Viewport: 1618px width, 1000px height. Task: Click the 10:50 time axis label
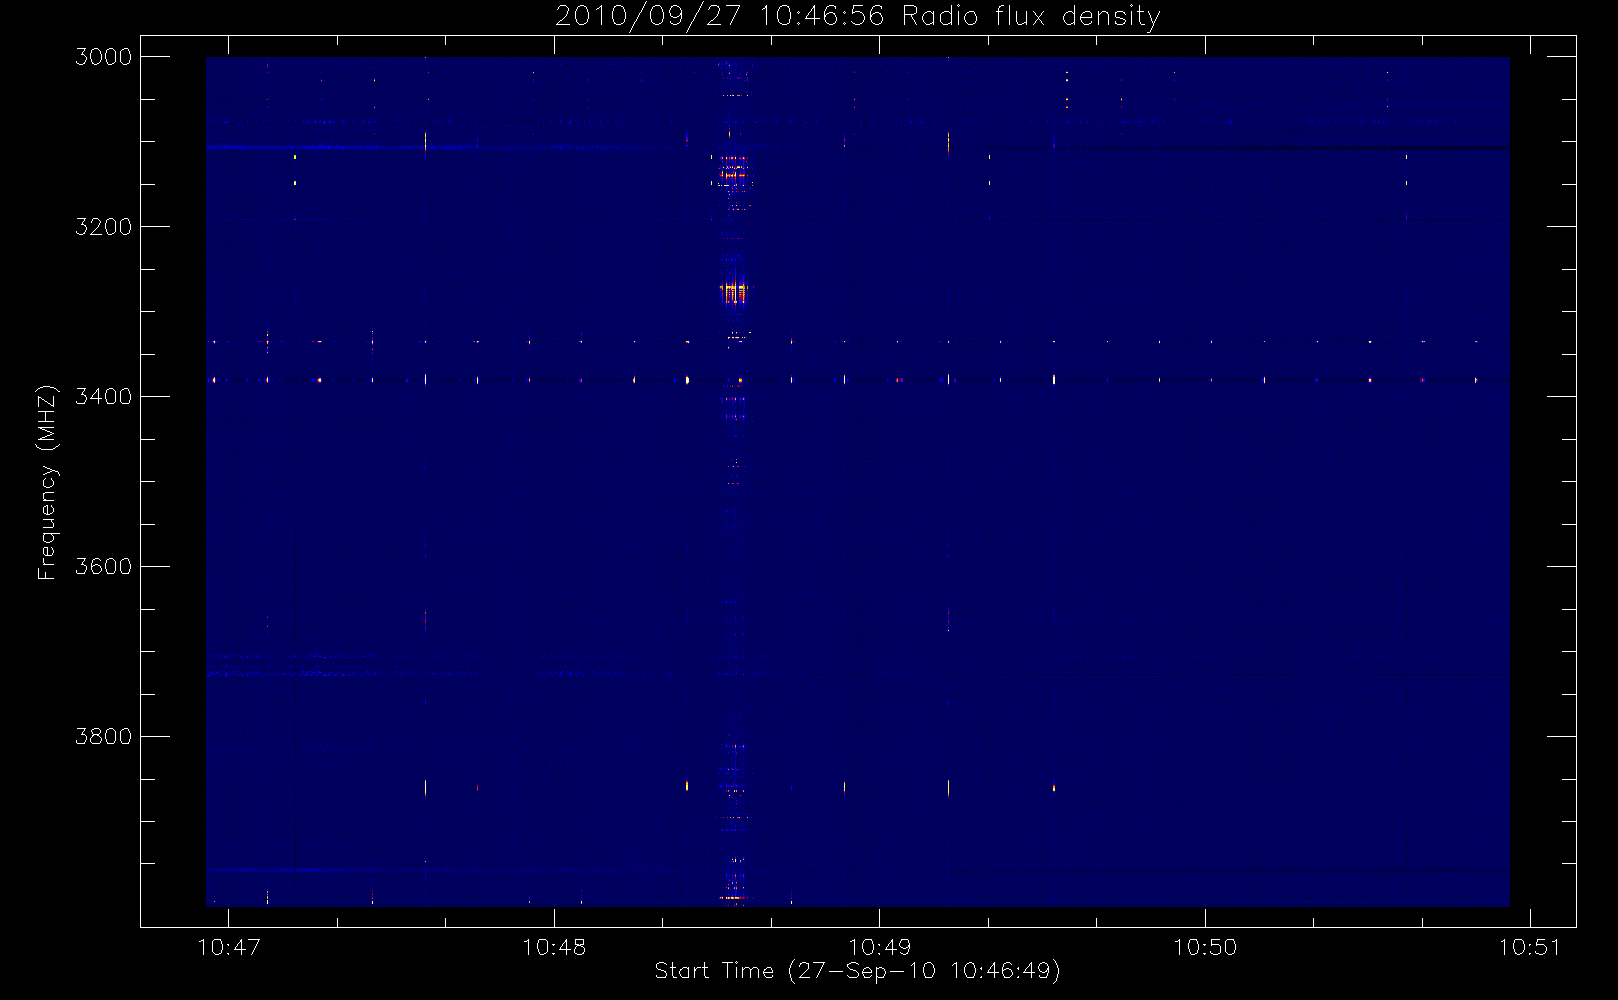pyautogui.click(x=1205, y=947)
